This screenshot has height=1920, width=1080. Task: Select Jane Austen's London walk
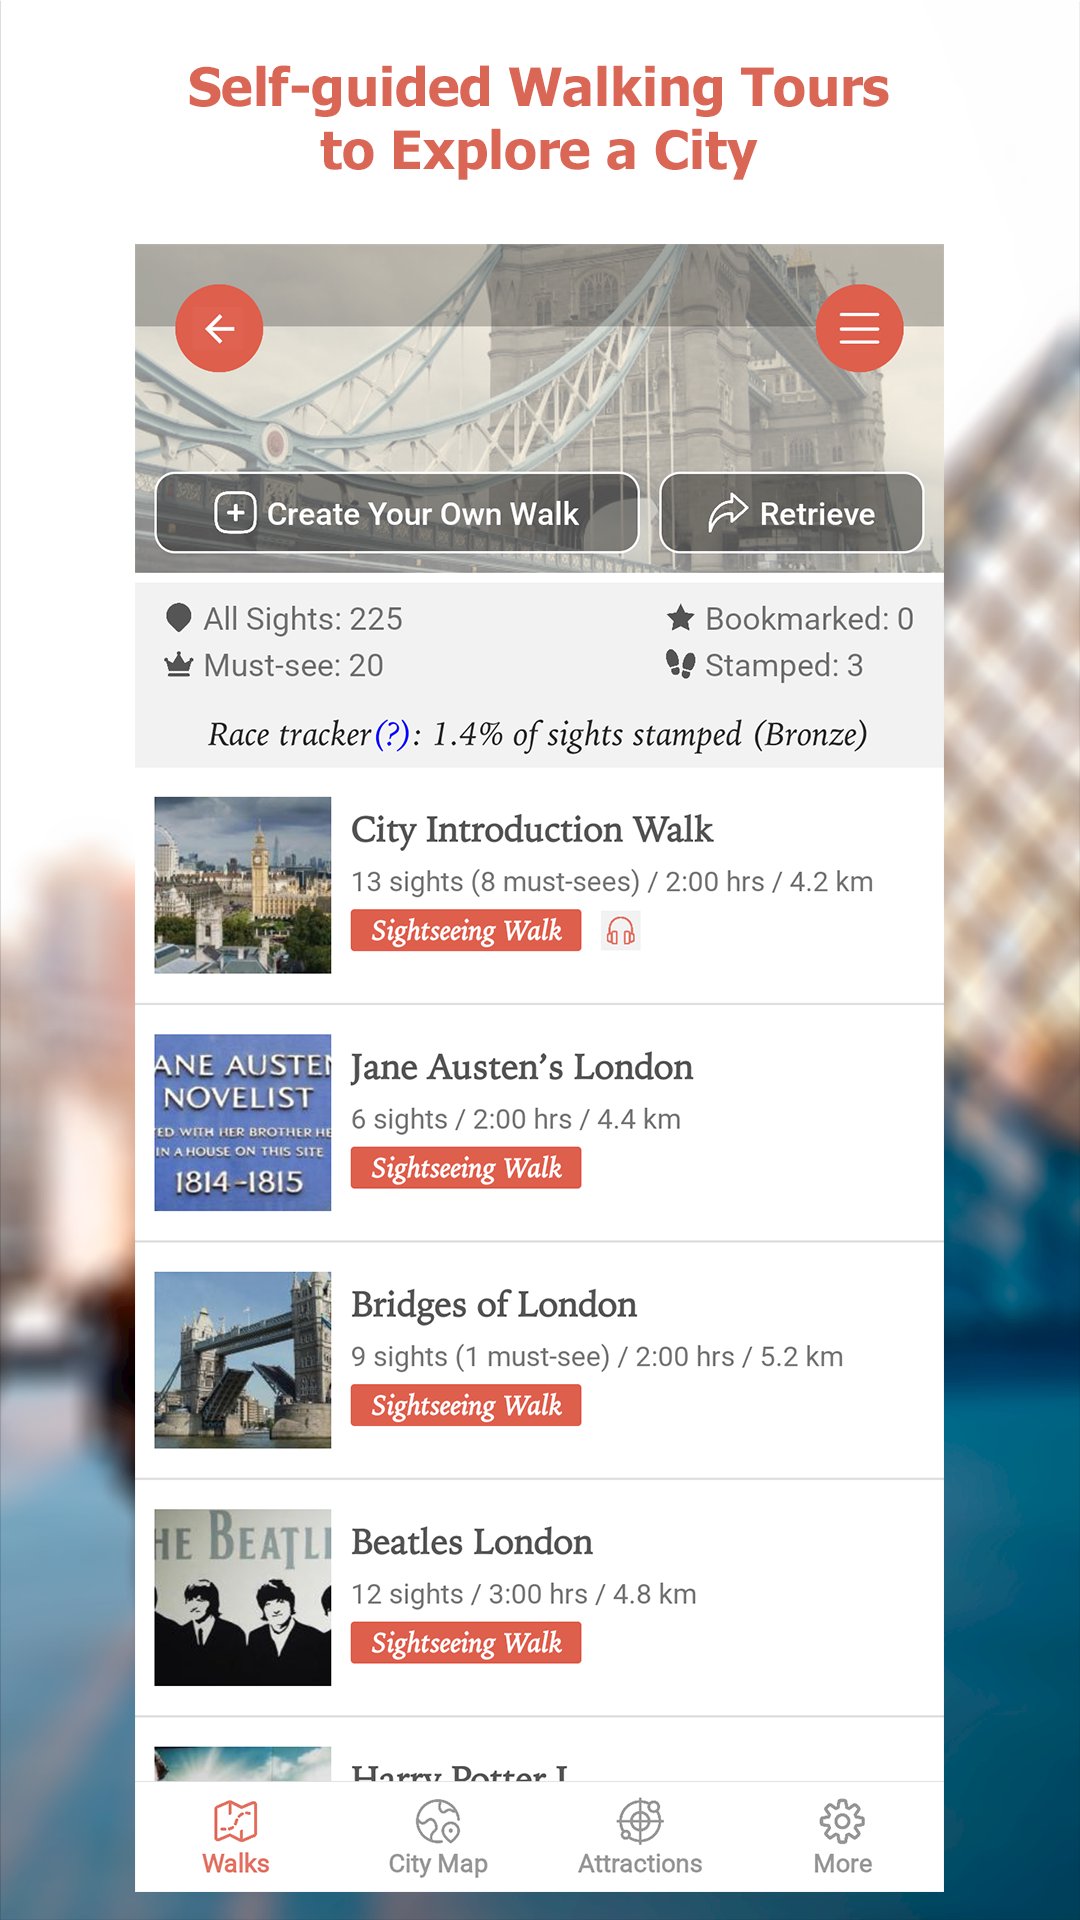(x=521, y=1068)
